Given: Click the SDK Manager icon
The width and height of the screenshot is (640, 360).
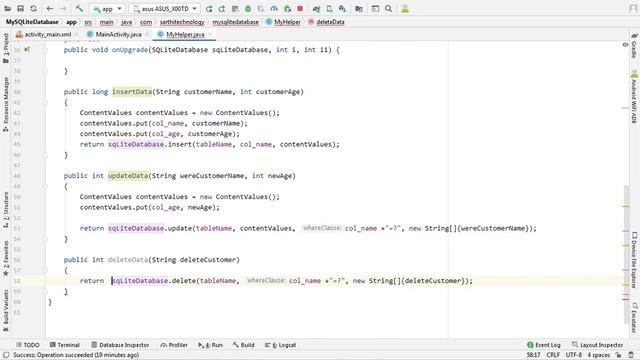Looking at the screenshot, I should 342,9.
